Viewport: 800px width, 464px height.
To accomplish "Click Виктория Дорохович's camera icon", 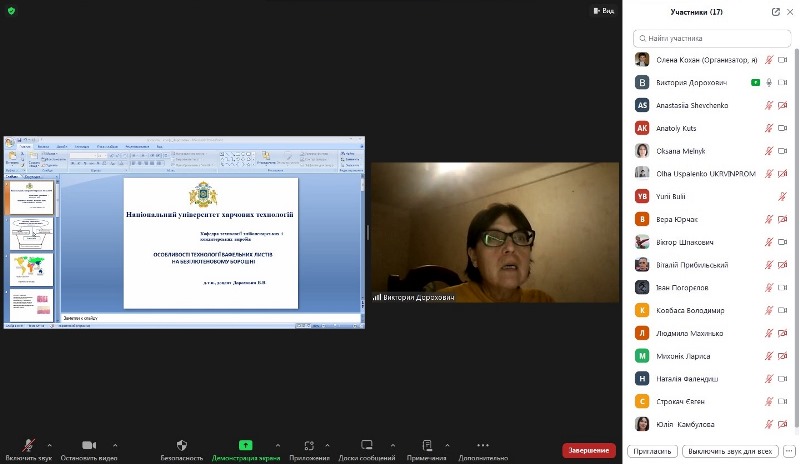I will [x=782, y=82].
